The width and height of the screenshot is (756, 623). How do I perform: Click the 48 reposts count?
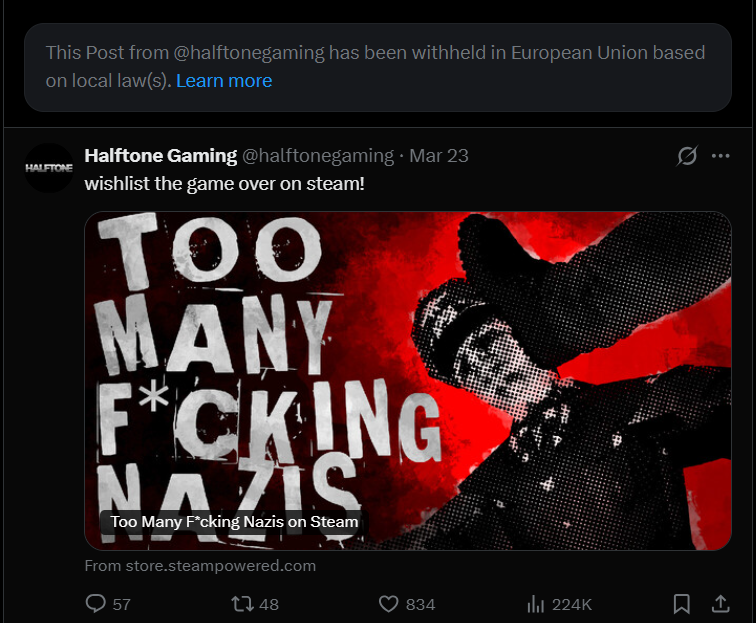[269, 604]
